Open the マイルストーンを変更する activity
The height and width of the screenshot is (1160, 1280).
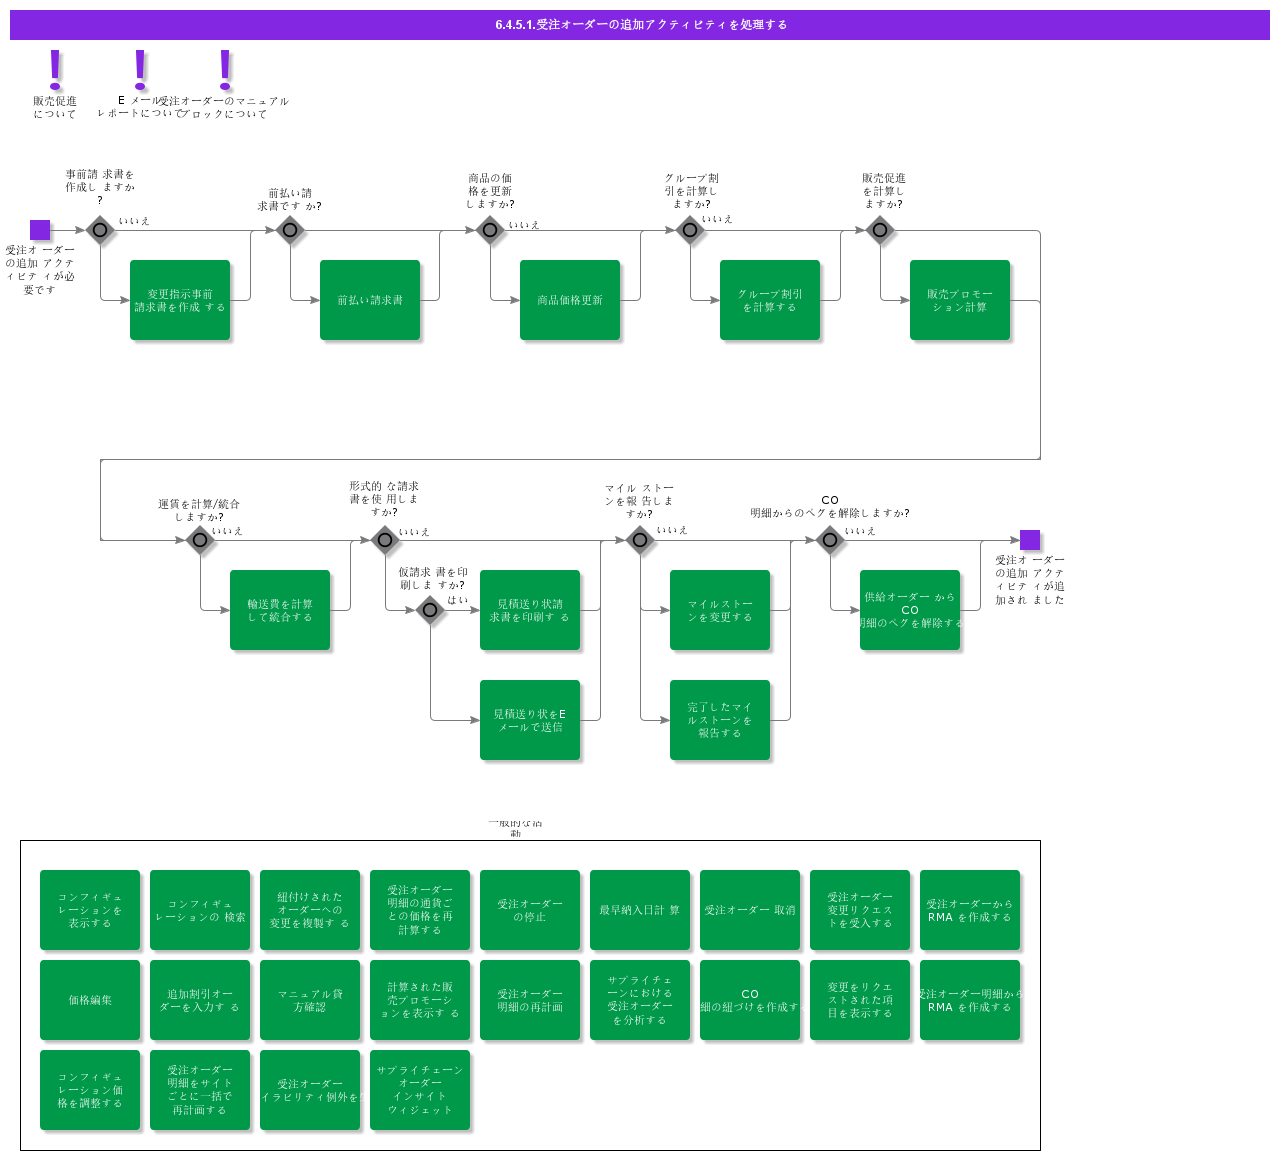click(720, 610)
